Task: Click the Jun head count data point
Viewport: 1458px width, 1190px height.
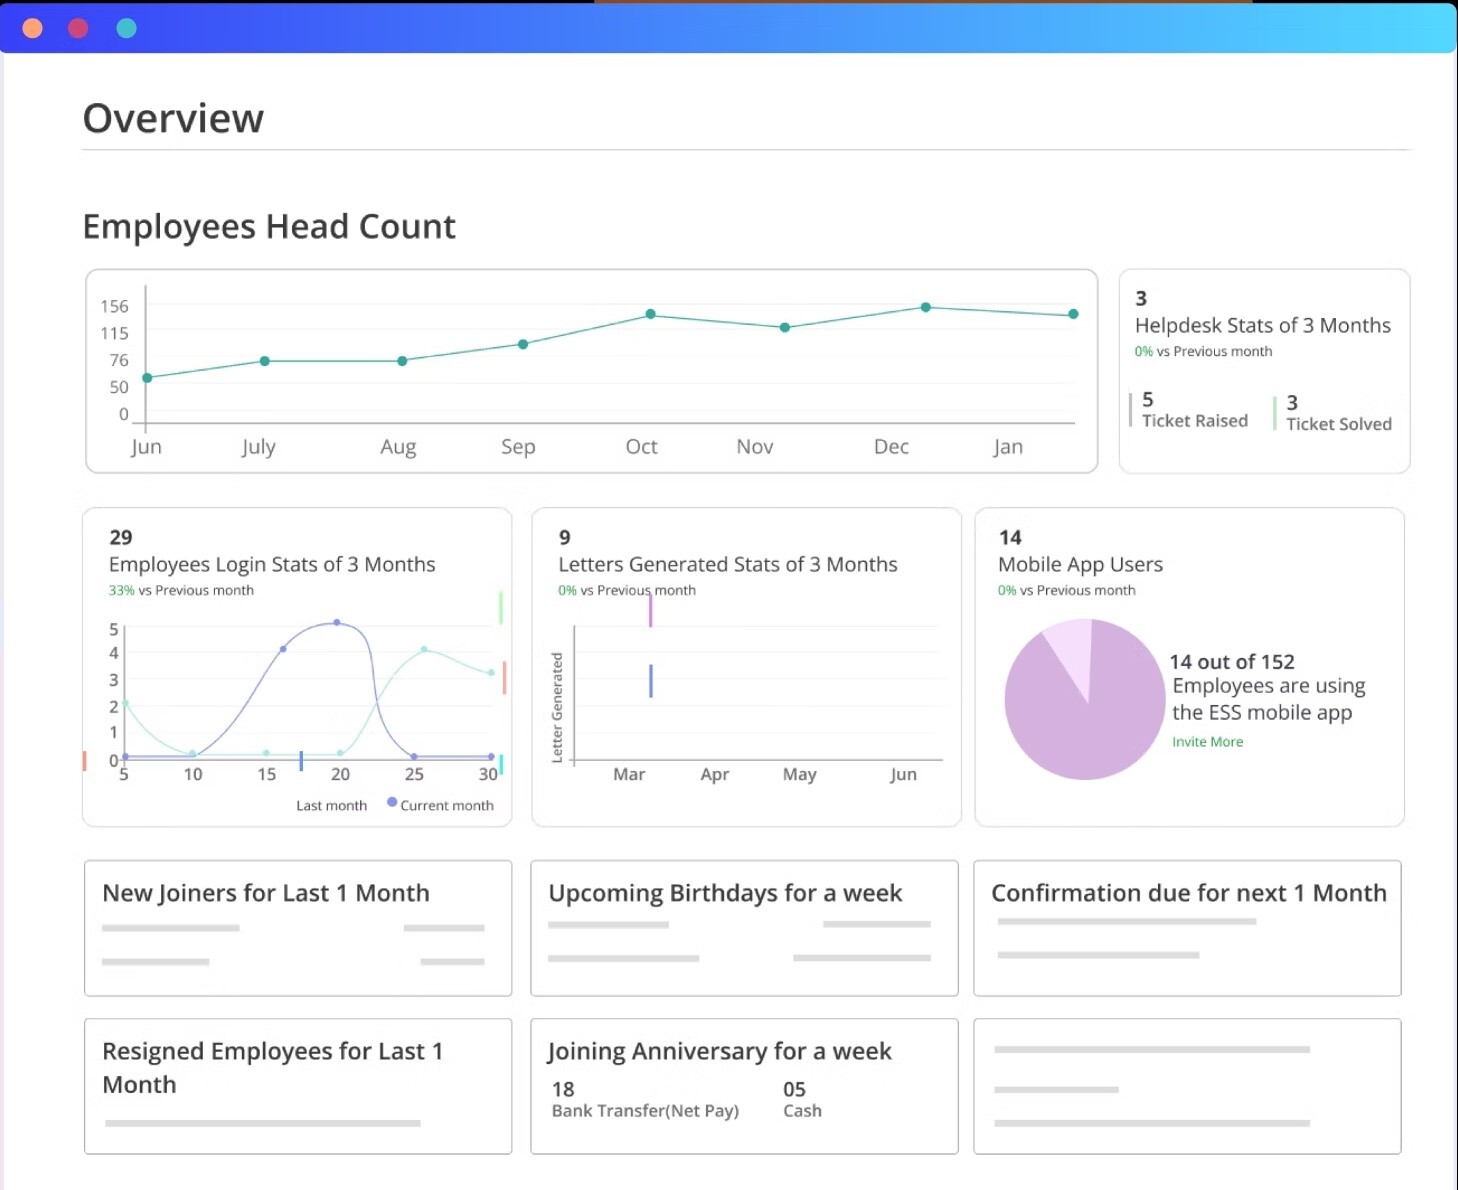Action: click(147, 378)
